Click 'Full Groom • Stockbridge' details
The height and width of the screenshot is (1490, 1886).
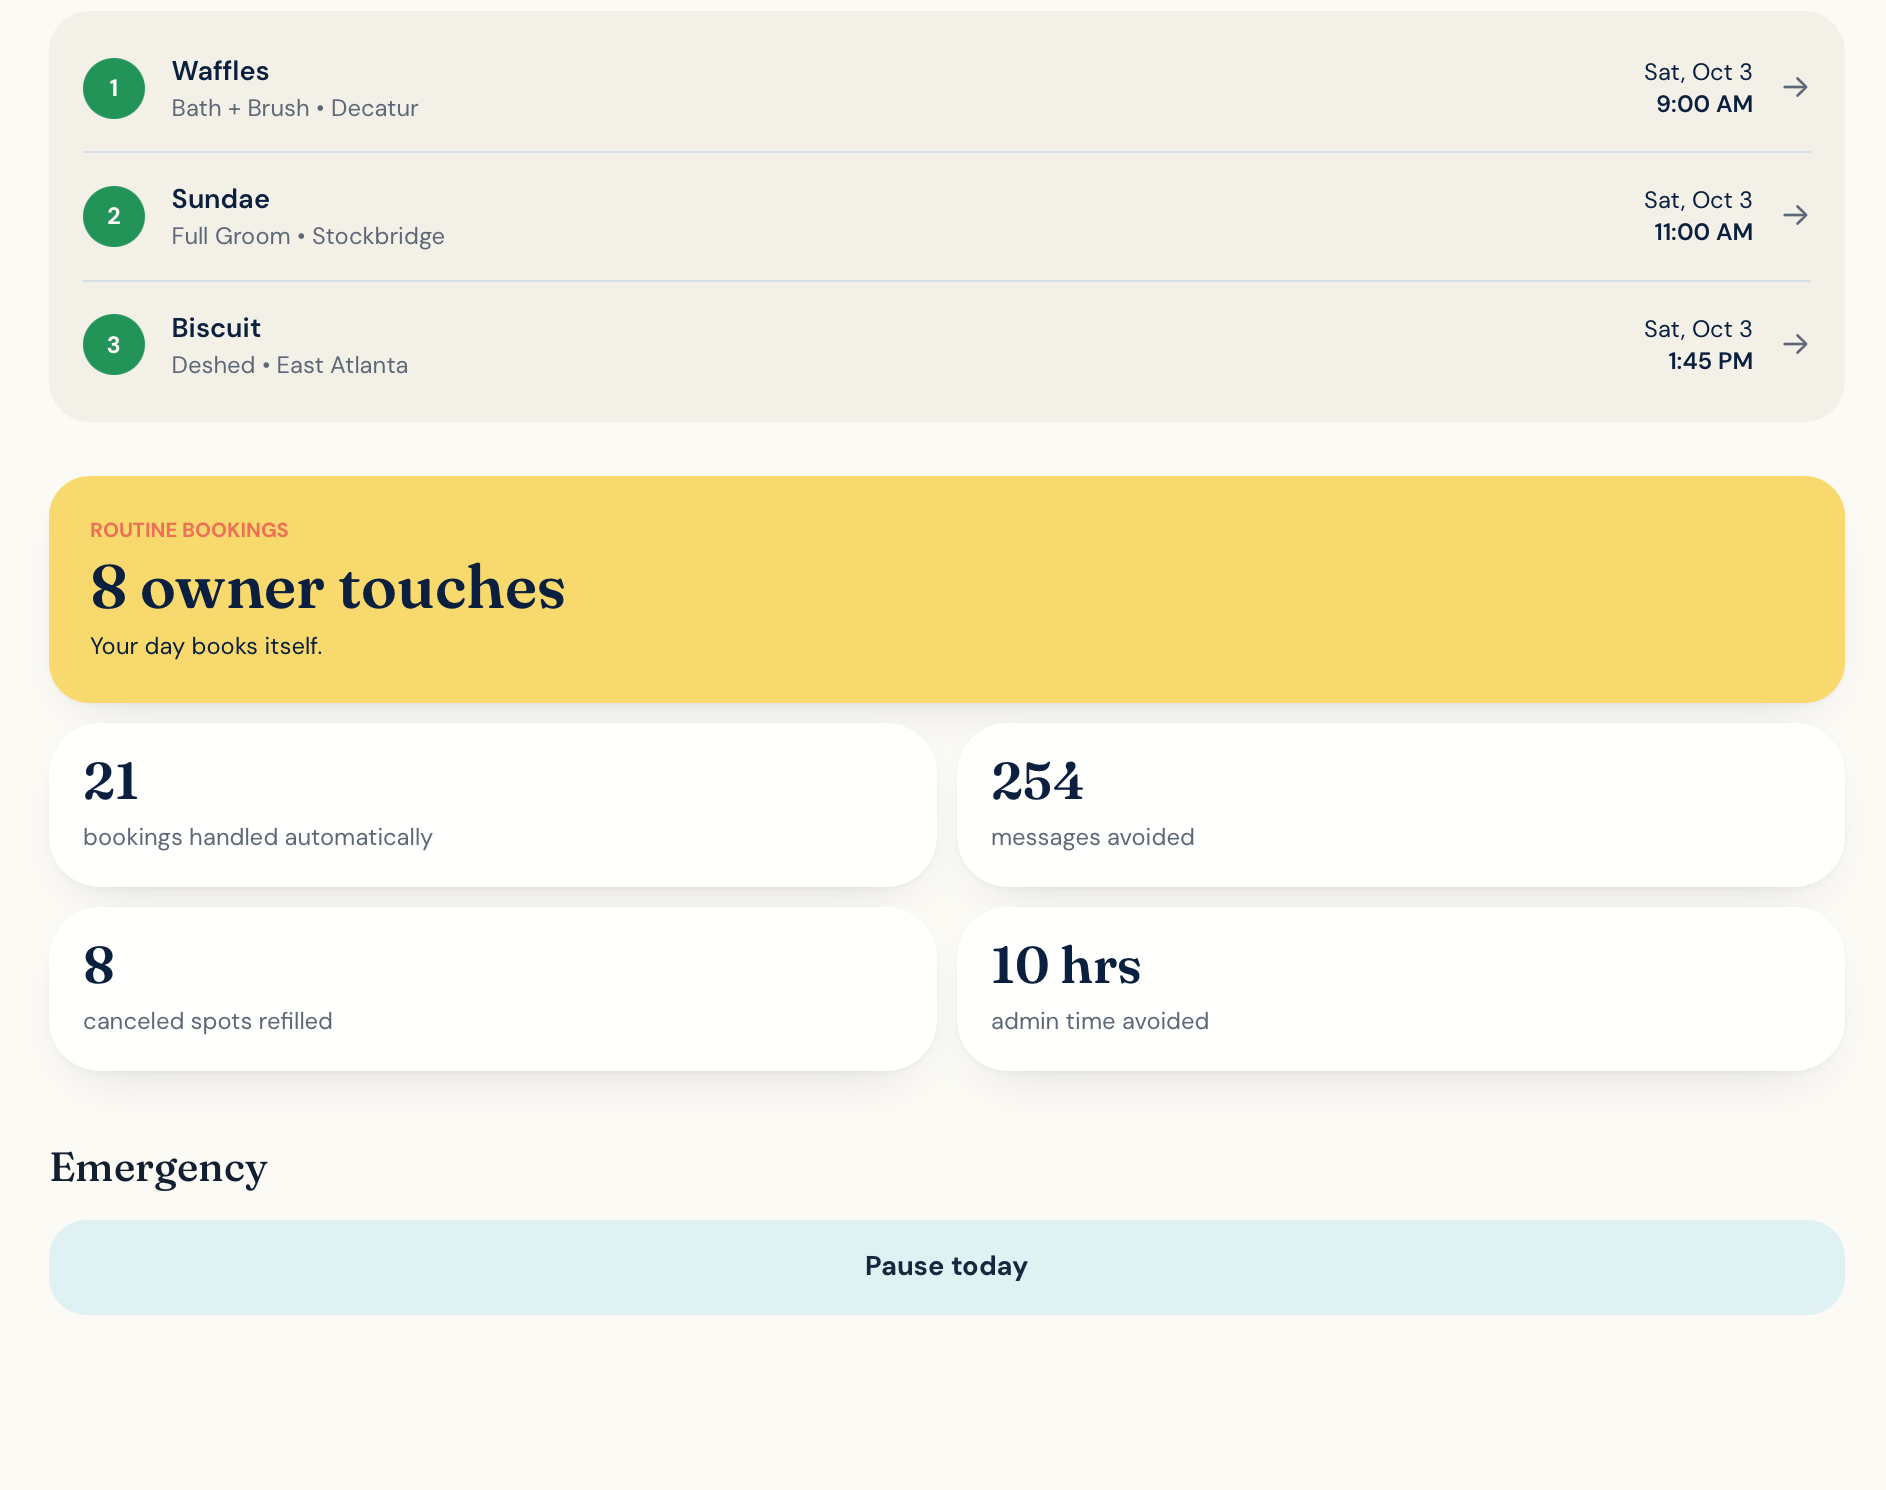tap(308, 236)
